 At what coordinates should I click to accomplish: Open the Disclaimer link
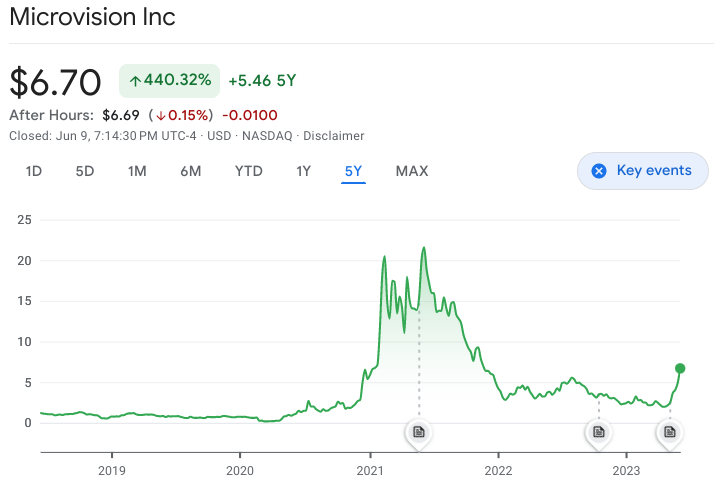tap(334, 136)
